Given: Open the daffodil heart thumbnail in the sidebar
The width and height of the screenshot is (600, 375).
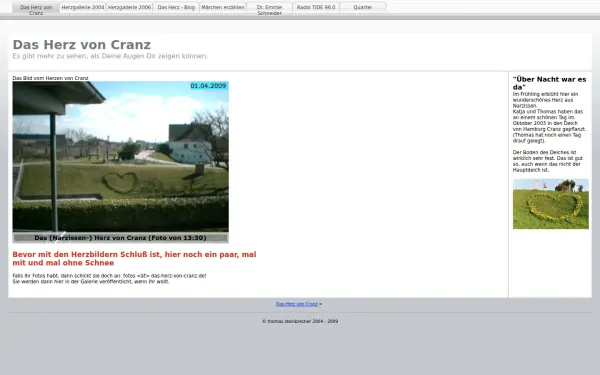Looking at the screenshot, I should [551, 204].
